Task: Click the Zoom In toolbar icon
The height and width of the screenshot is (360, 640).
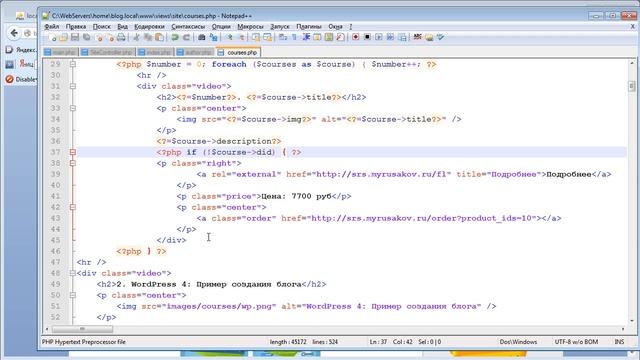Action: tap(229, 38)
